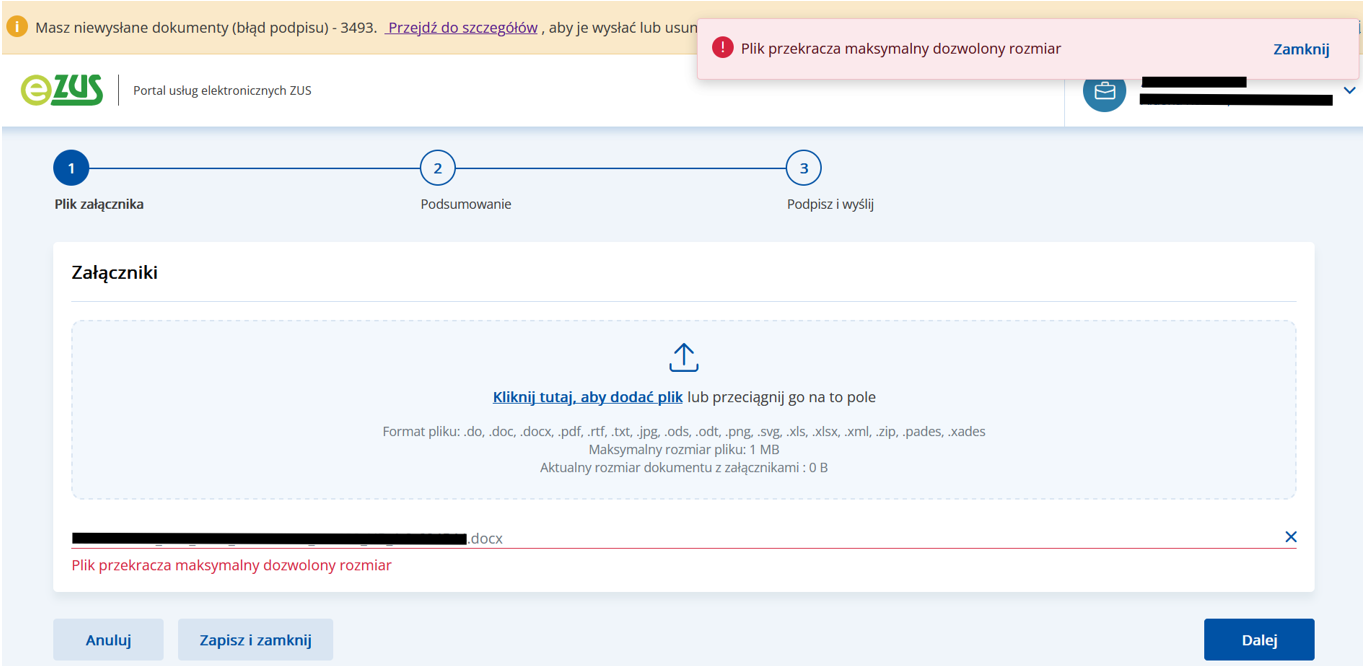Select step 1 circle in progress bar
The width and height of the screenshot is (1365, 667).
point(71,169)
